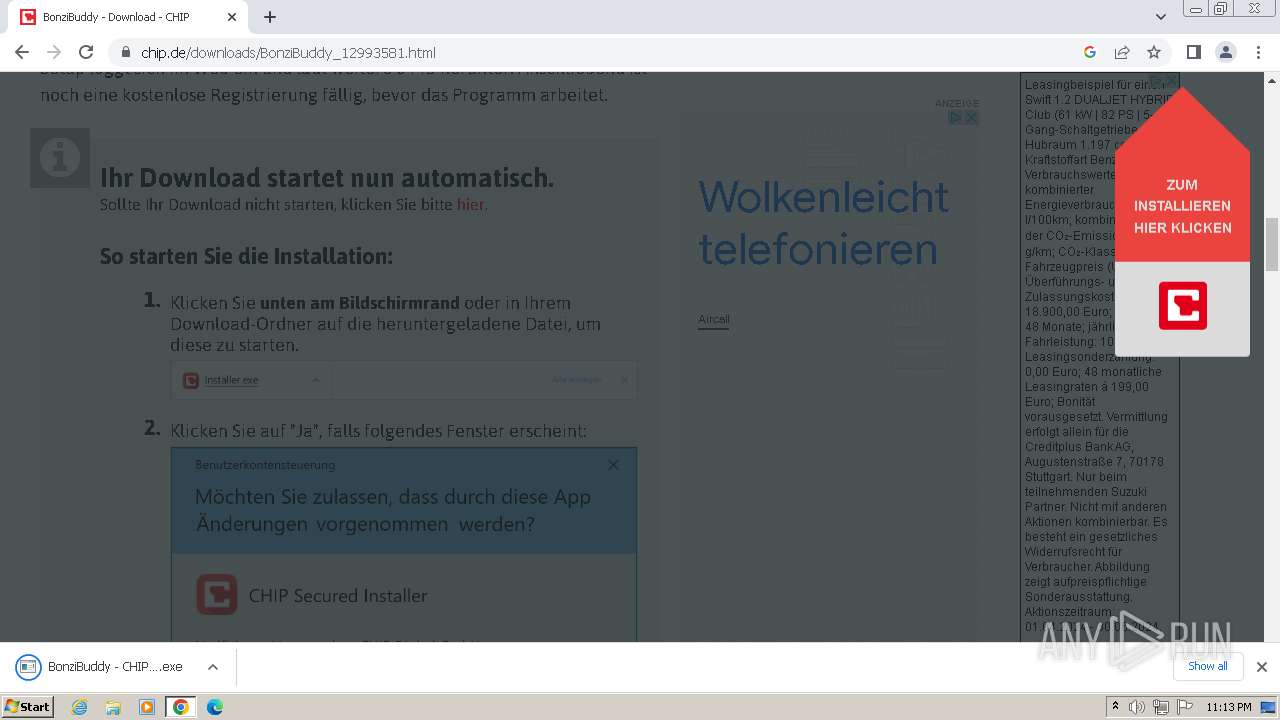Image resolution: width=1280 pixels, height=720 pixels.
Task: Close the BonziBuddy - Download tab
Action: tap(232, 17)
